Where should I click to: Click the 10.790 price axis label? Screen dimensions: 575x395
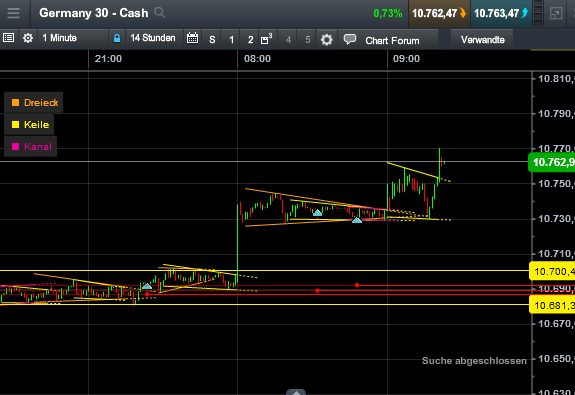click(x=556, y=114)
